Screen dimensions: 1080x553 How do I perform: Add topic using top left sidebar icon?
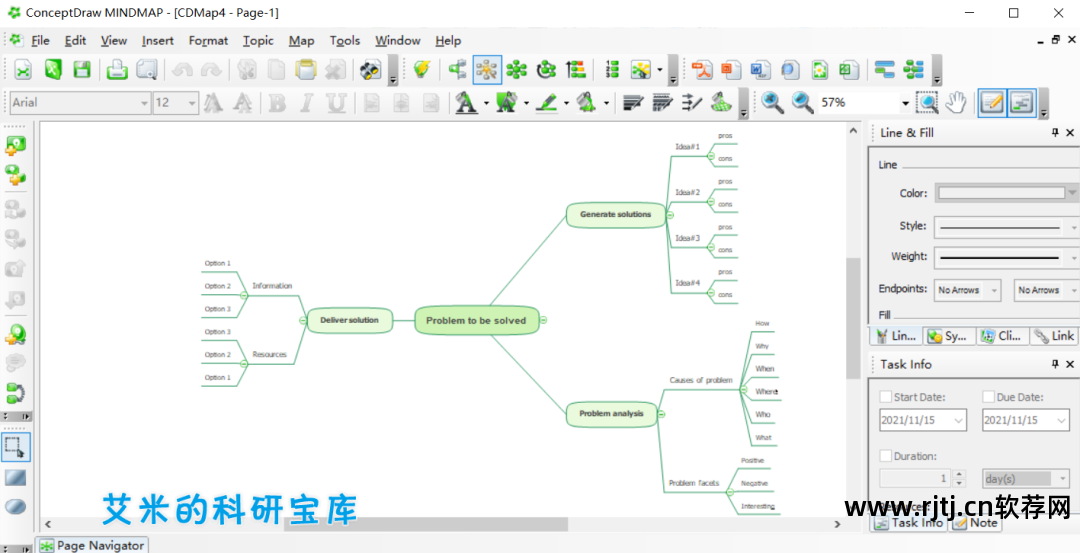[15, 145]
